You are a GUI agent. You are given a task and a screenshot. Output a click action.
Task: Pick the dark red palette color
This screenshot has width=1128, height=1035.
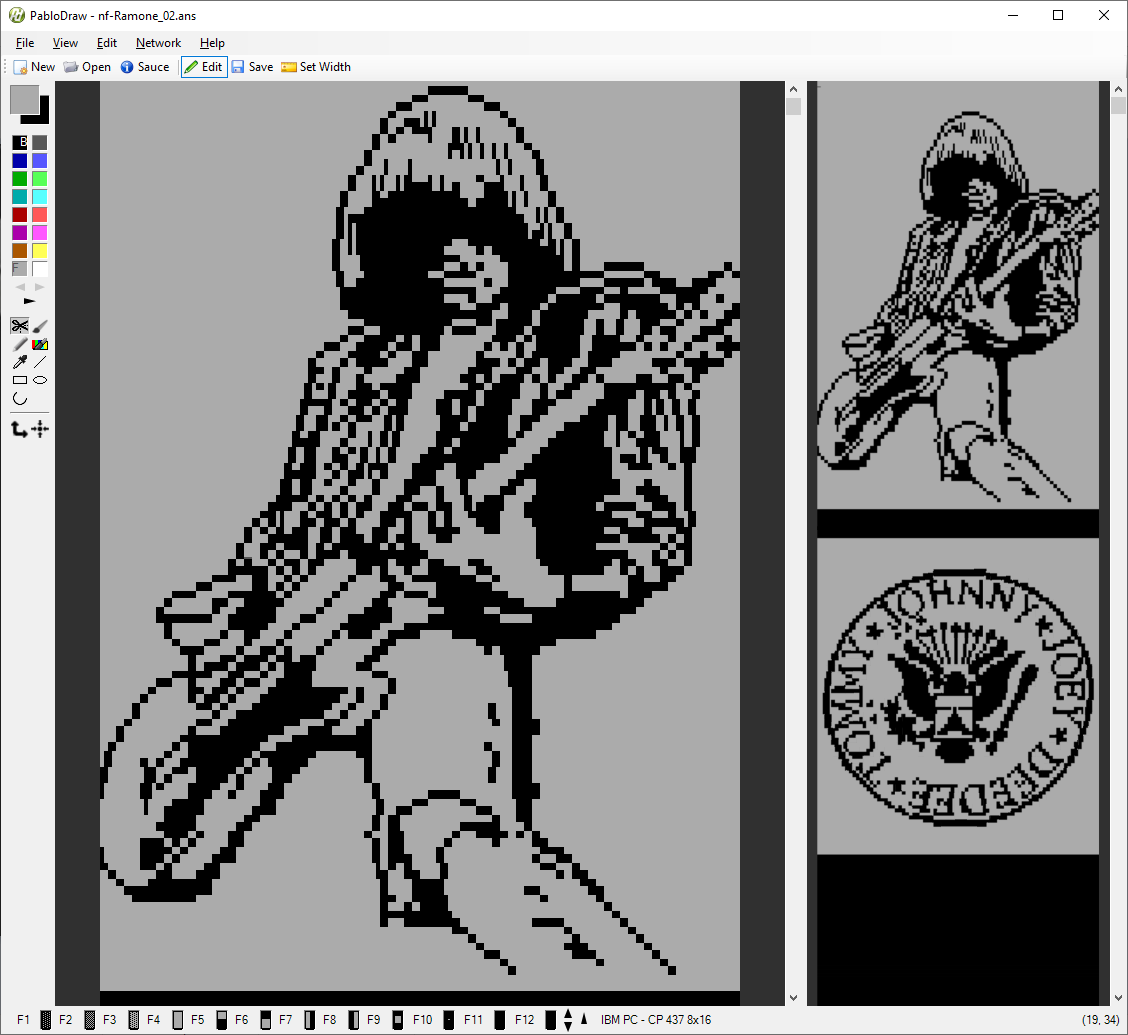(19, 214)
